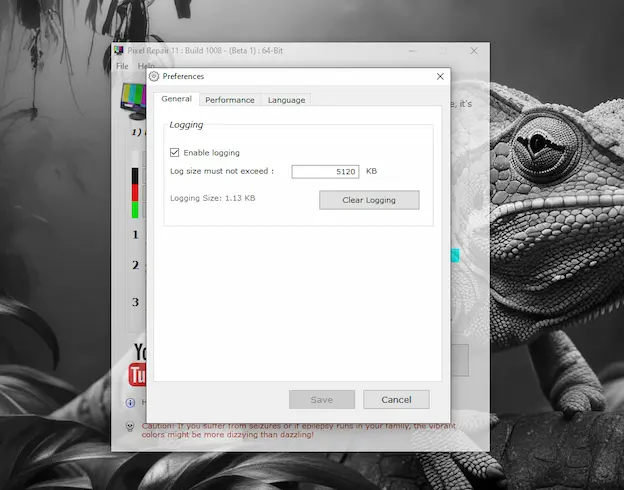624x490 pixels.
Task: Open the File menu in Pixel Repair
Action: click(122, 66)
